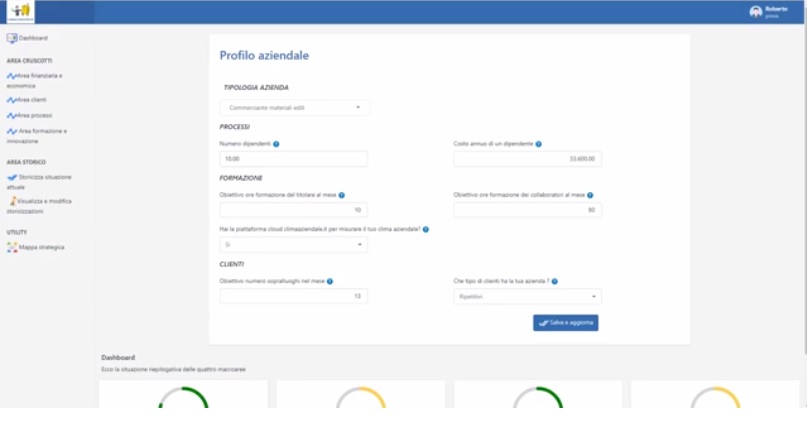The height and width of the screenshot is (422, 807).
Task: Click help icon for climaaziendale.it platform question
Action: (426, 229)
